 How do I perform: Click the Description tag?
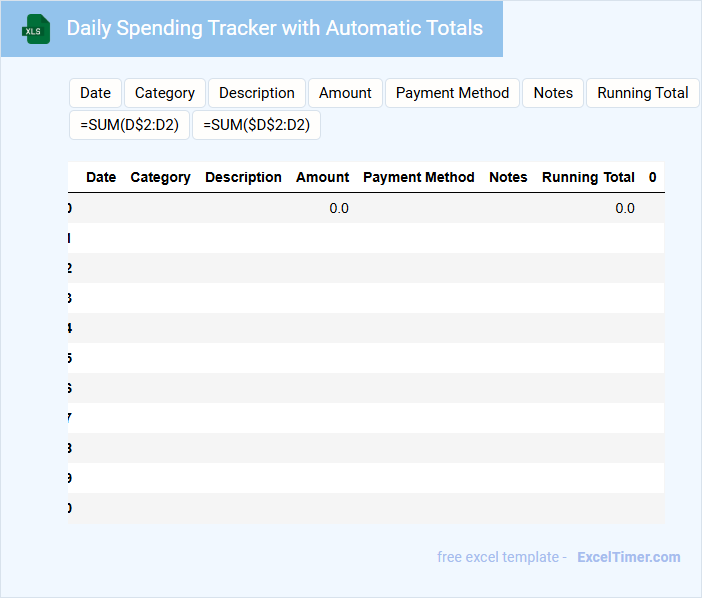[257, 93]
